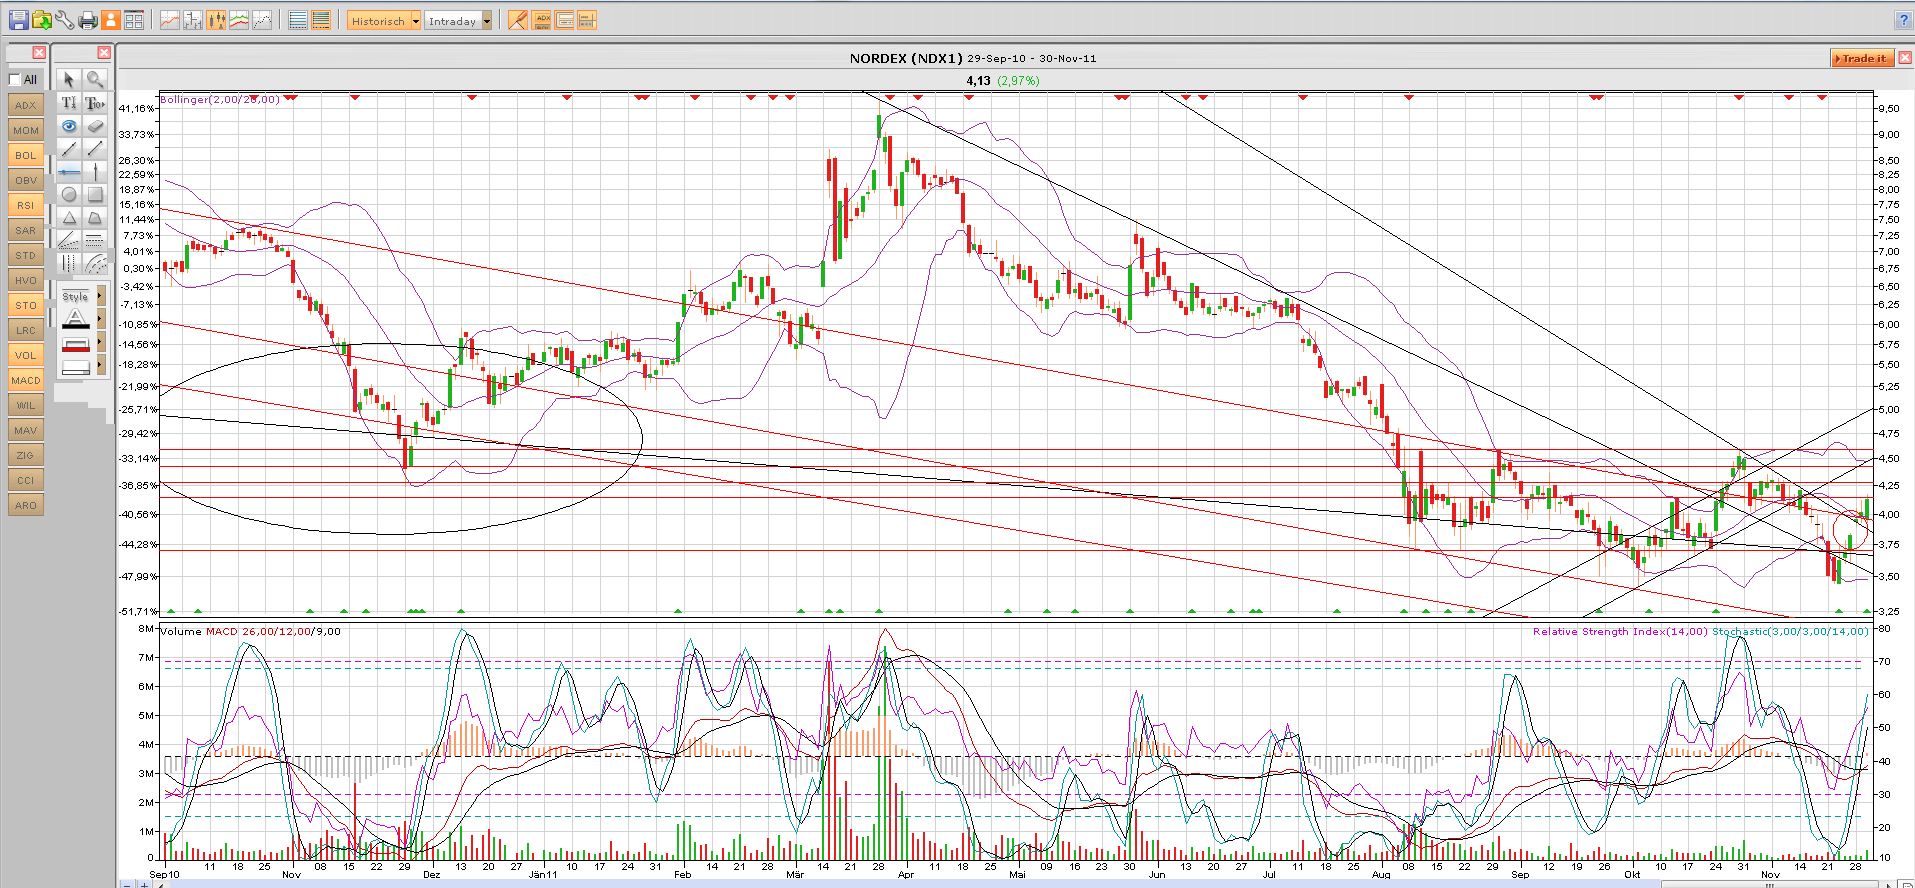Click the horizontal grid lines icon
The height and width of the screenshot is (888, 1915).
(298, 20)
